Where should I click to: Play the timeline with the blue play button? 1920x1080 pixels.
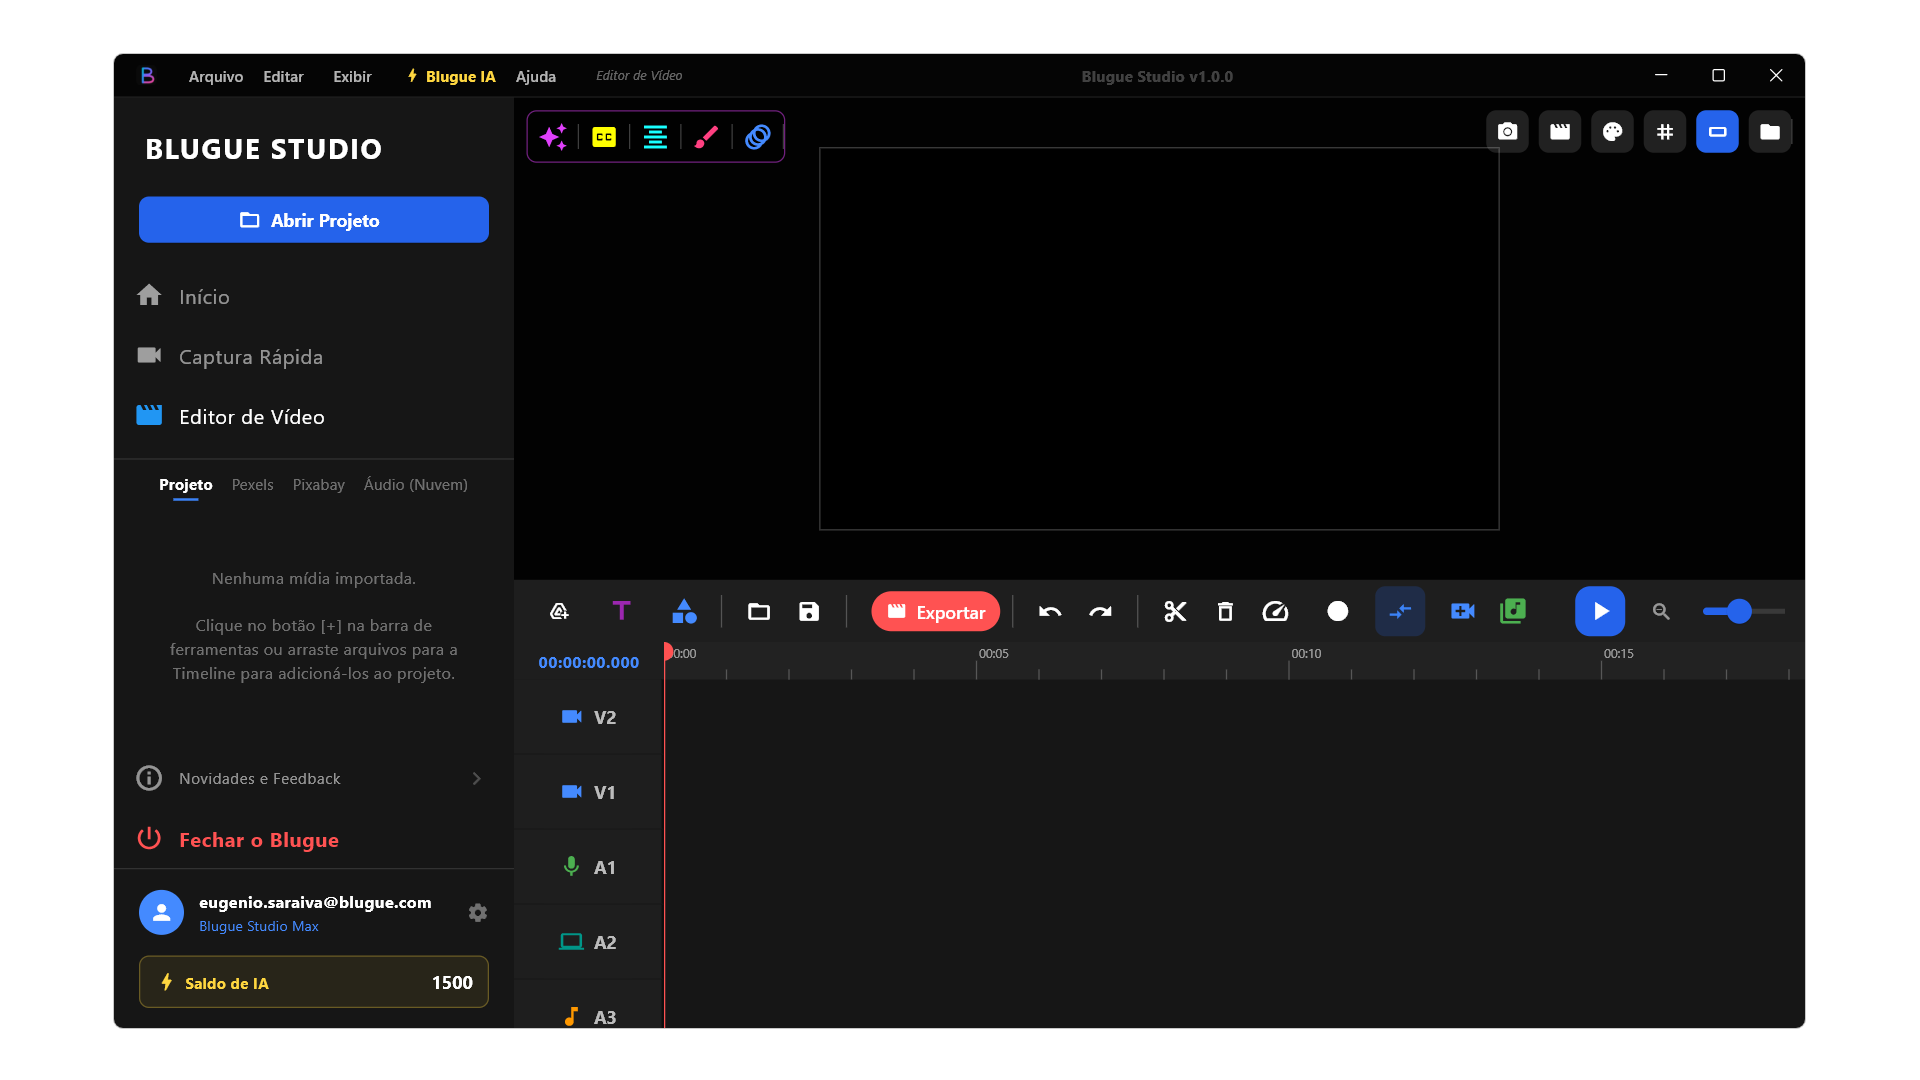point(1600,611)
